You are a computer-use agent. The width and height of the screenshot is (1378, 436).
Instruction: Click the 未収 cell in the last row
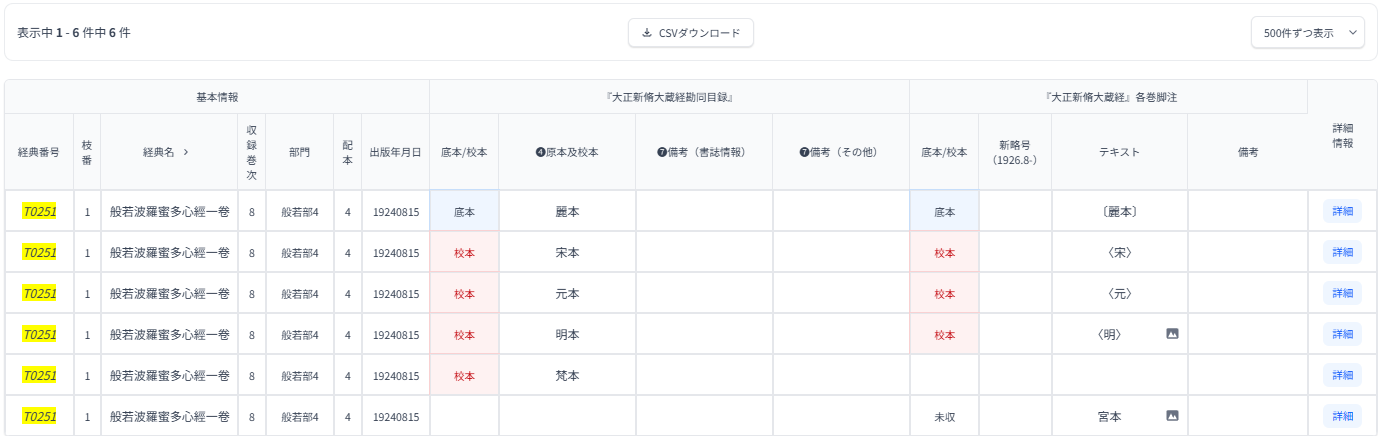[x=943, y=416]
